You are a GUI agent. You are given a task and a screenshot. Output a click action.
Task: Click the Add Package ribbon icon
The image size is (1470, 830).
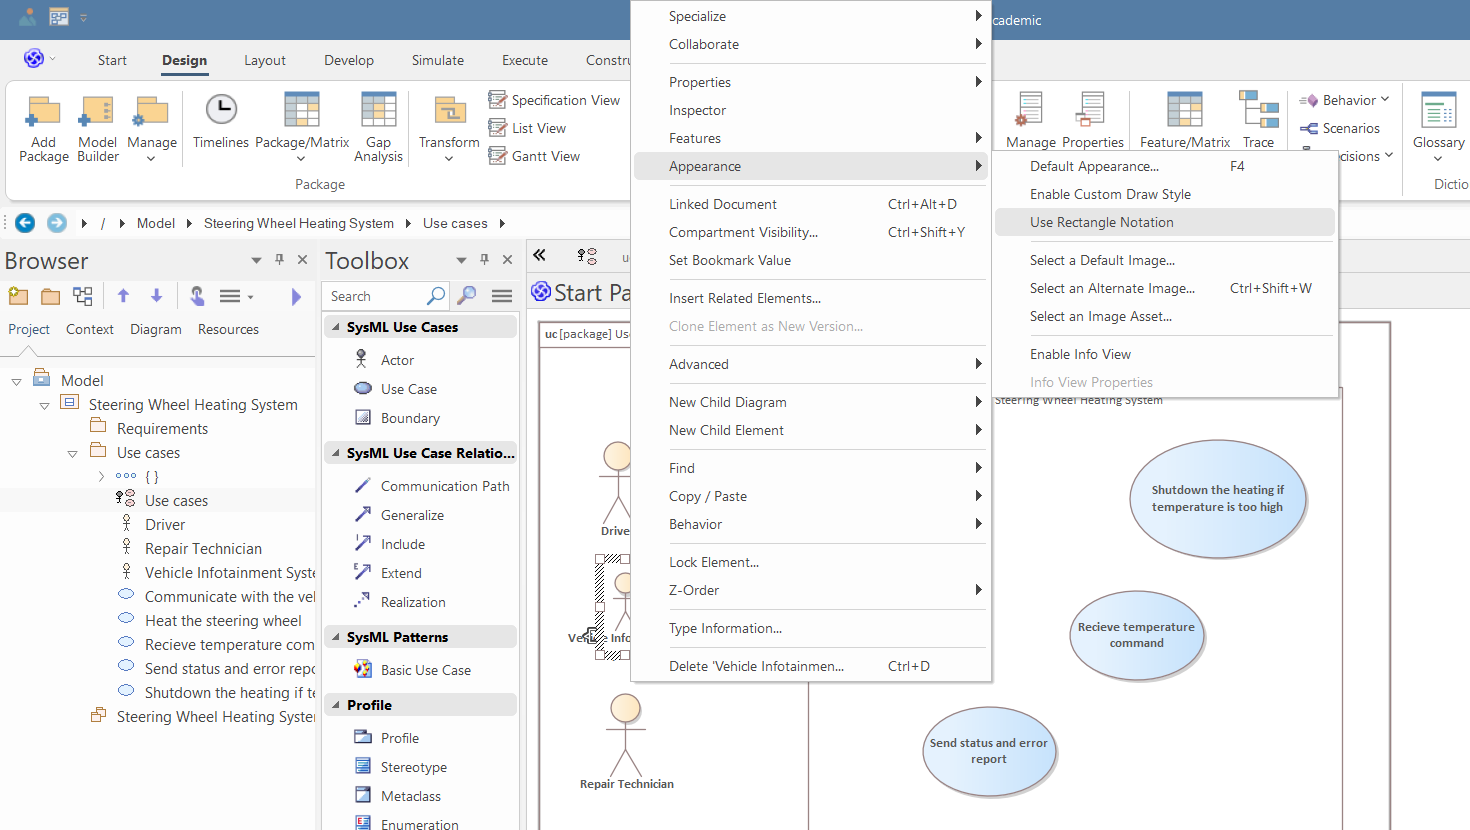tap(44, 128)
